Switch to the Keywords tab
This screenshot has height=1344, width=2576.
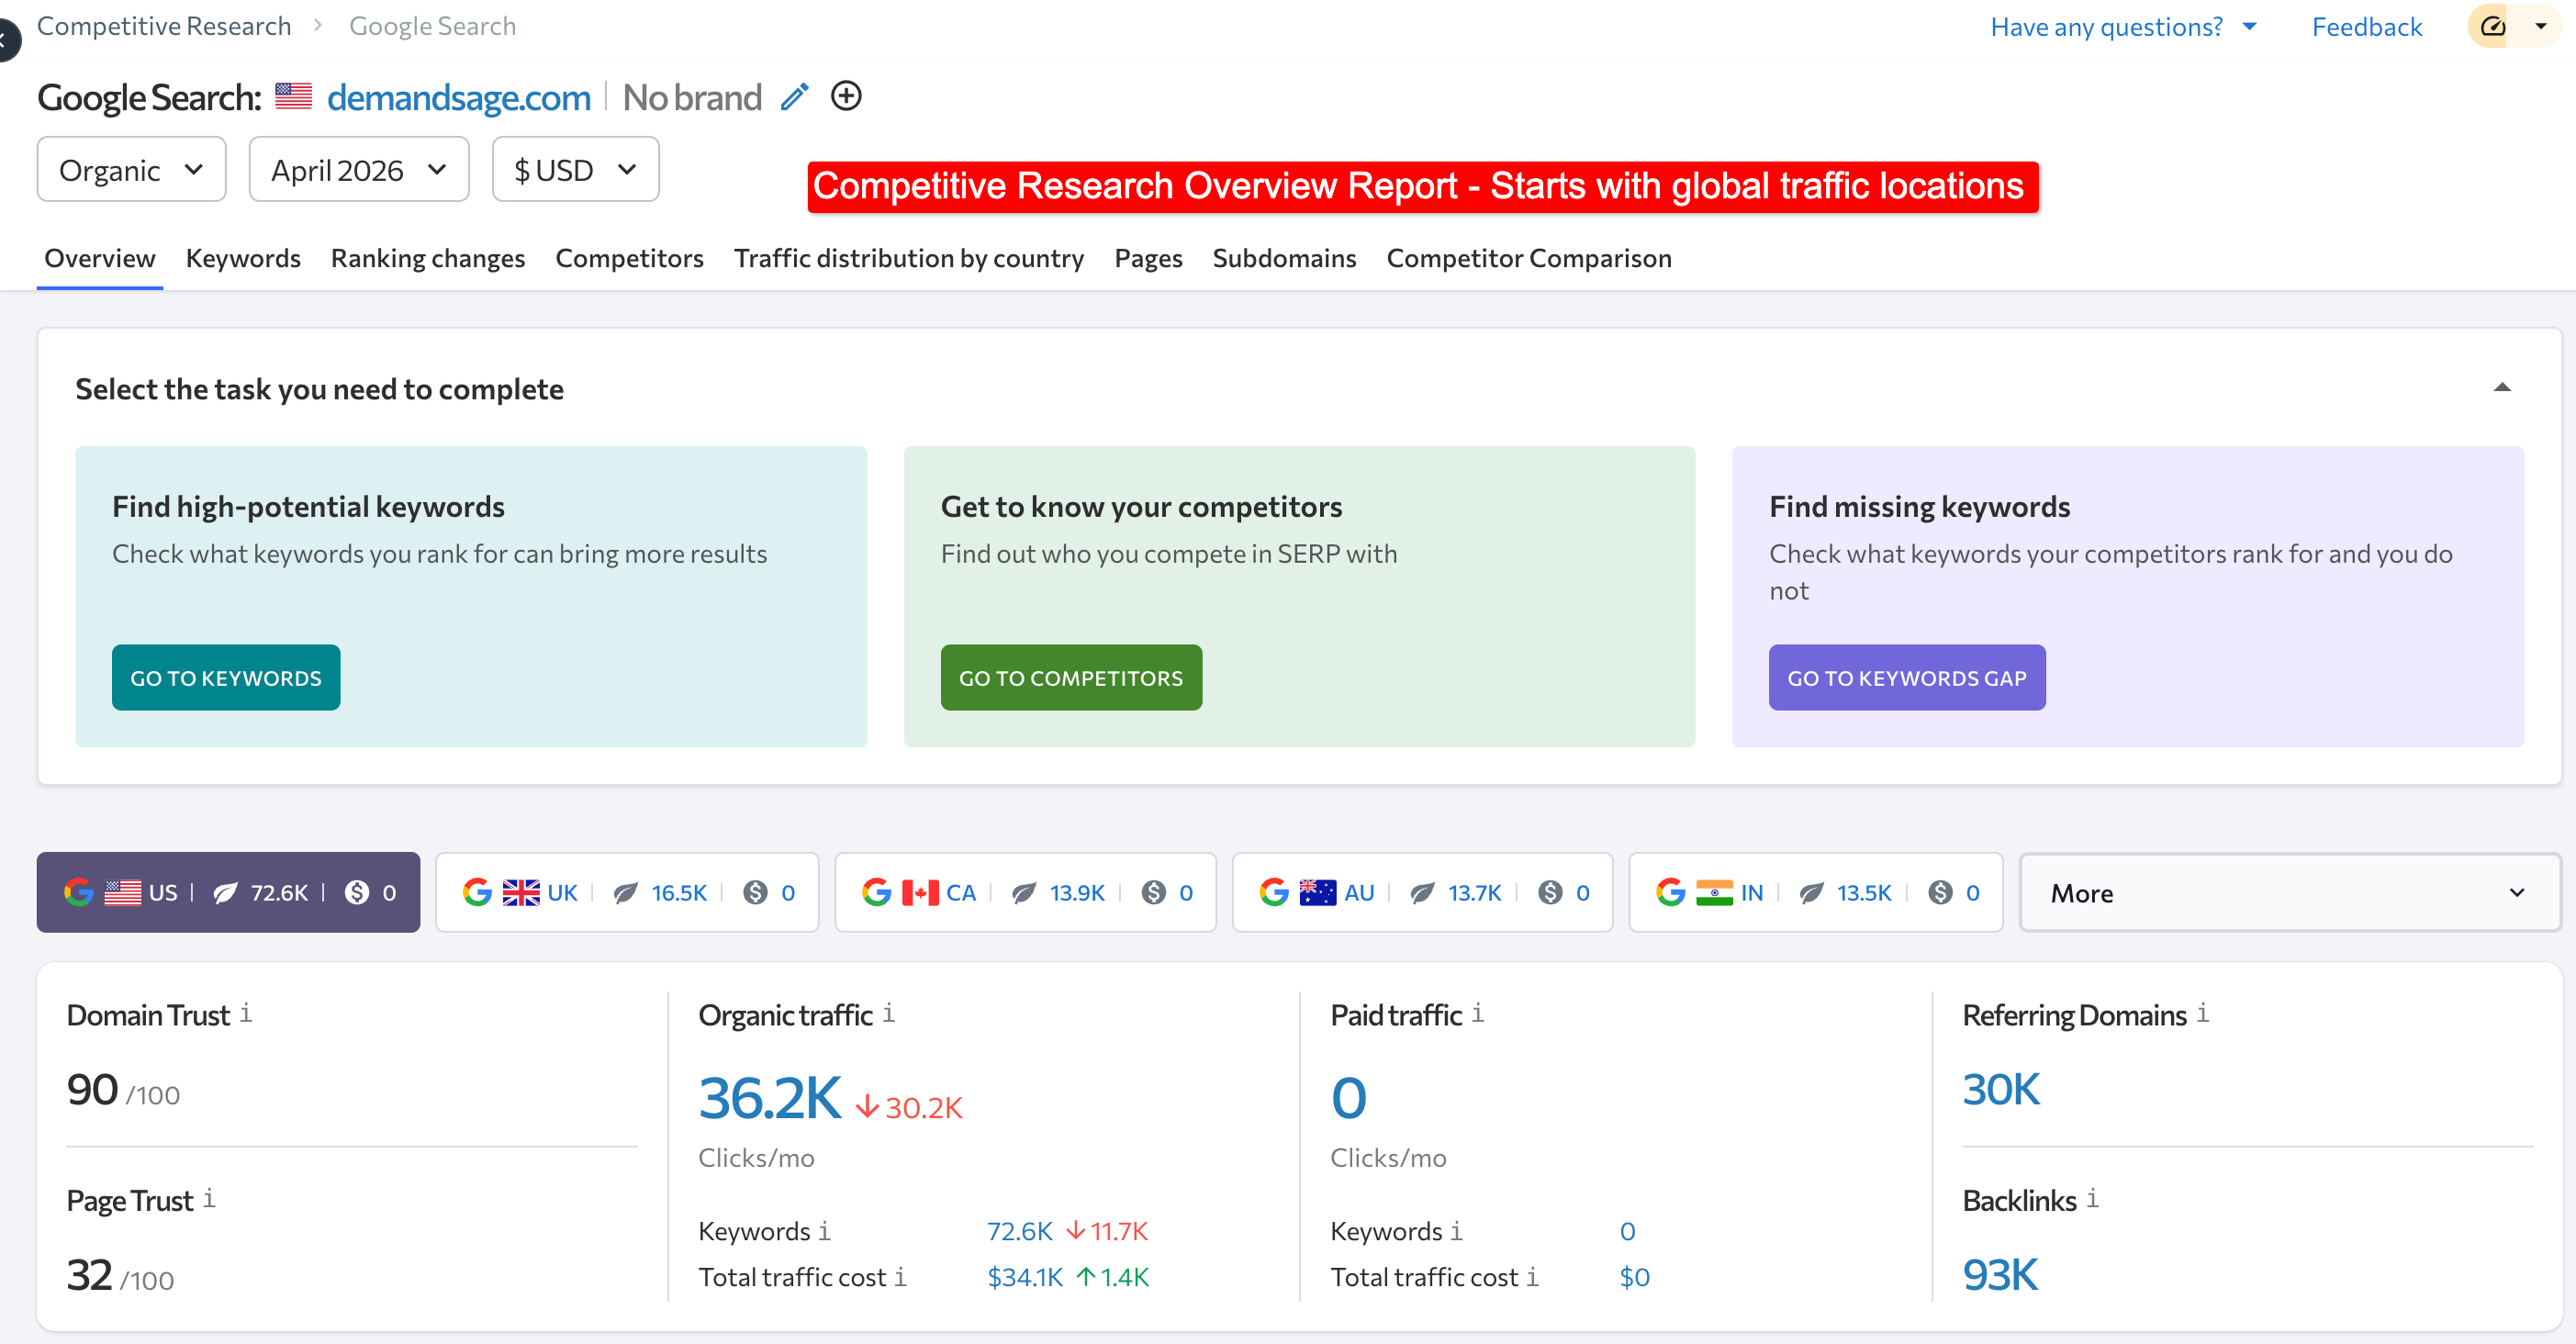[243, 258]
